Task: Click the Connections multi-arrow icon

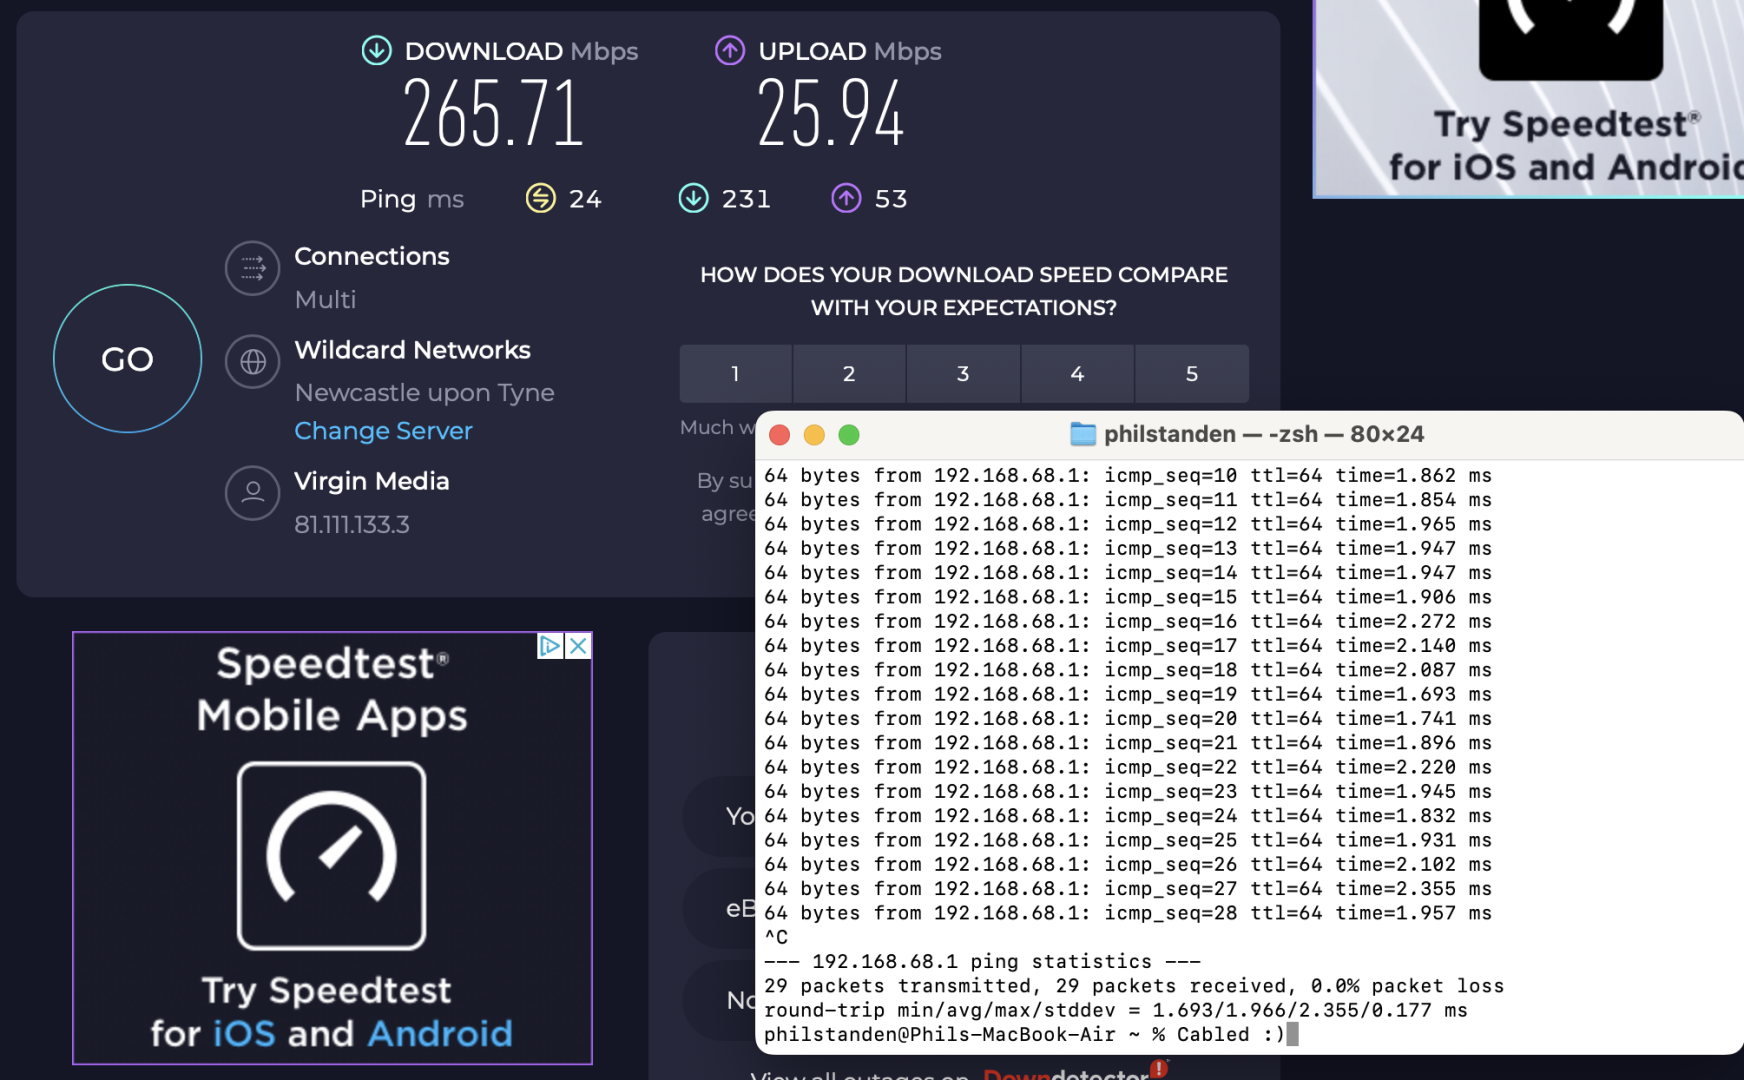Action: (x=253, y=268)
